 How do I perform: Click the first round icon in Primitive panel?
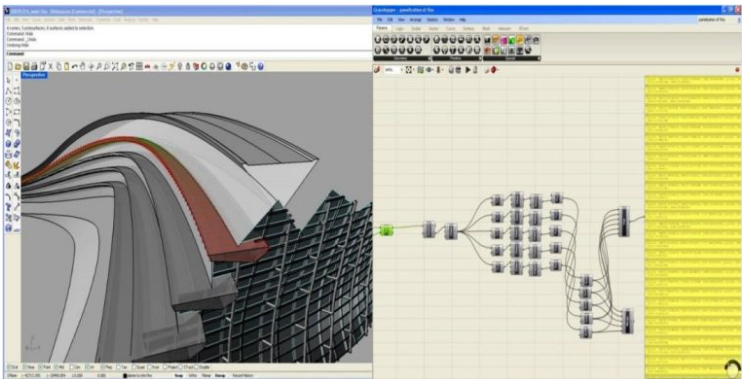tap(436, 40)
